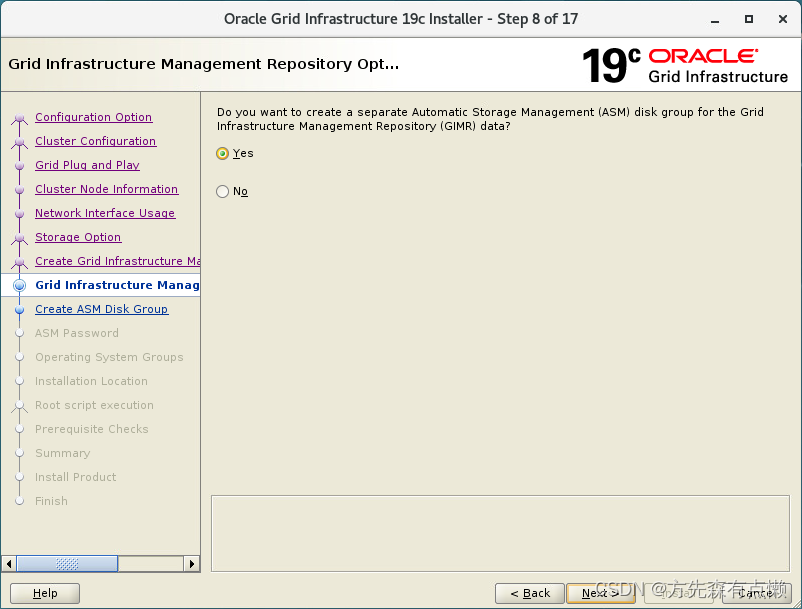Click the message area text box

coord(500,533)
